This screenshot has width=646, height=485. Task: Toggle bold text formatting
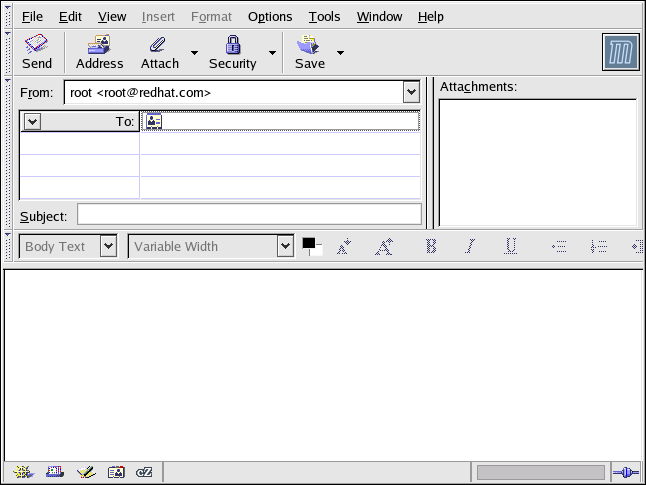pyautogui.click(x=431, y=246)
